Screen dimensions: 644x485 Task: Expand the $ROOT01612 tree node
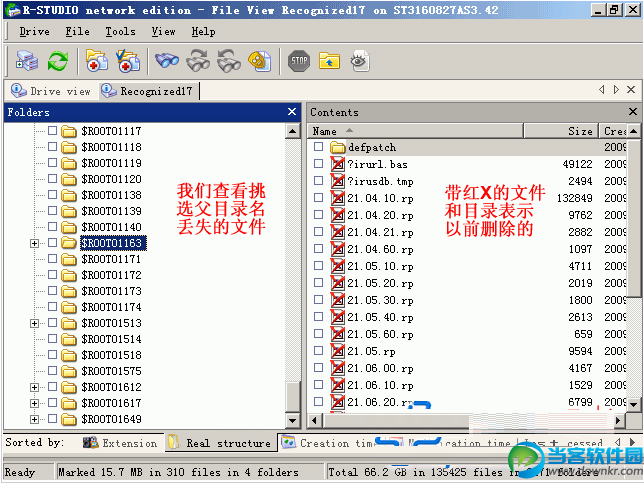tap(34, 387)
